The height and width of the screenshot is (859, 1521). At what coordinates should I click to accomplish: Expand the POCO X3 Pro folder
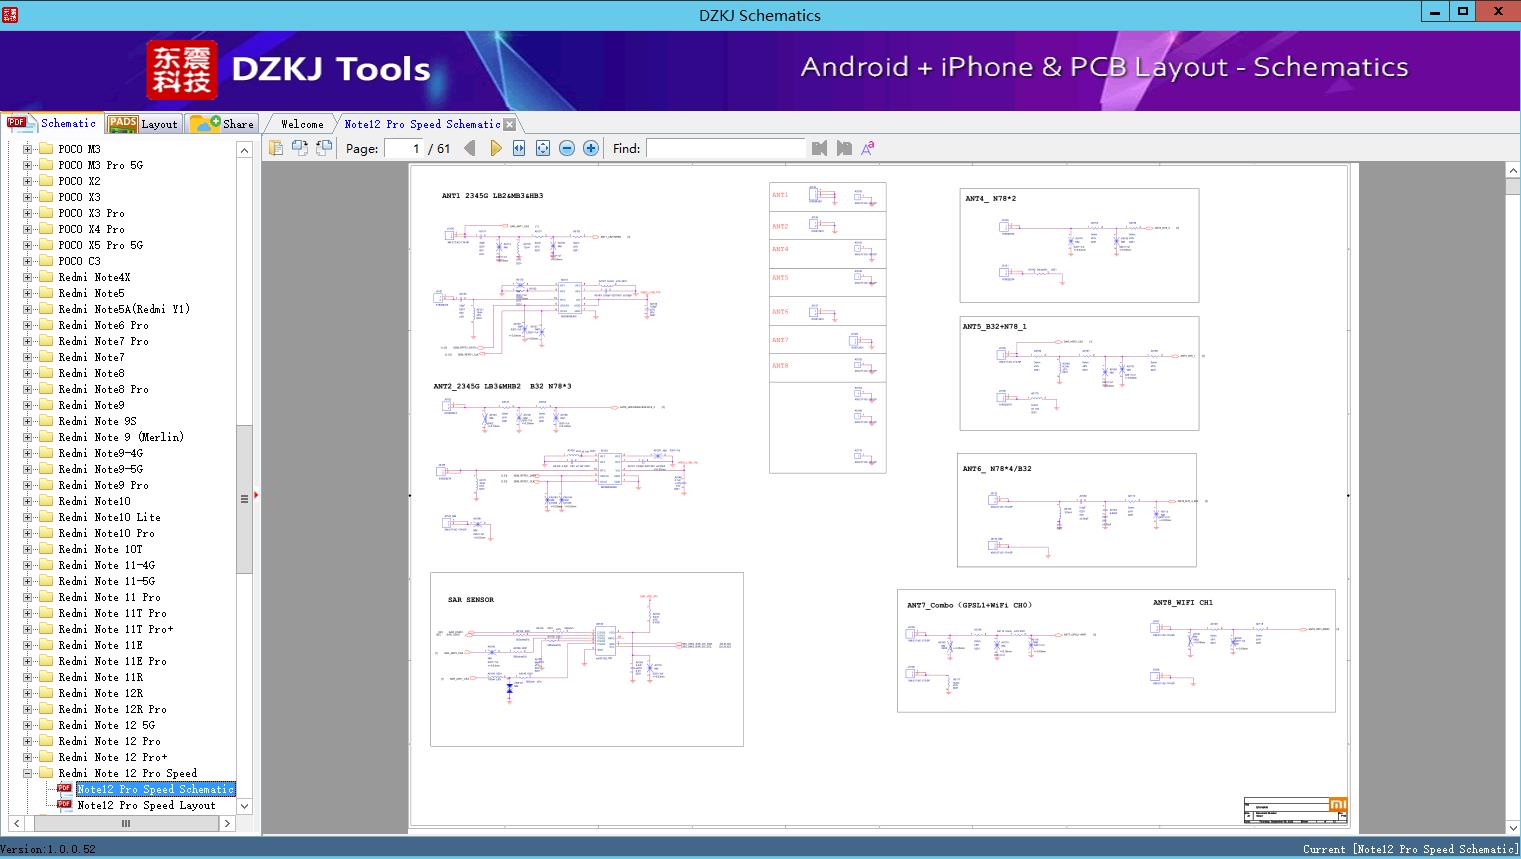point(28,213)
